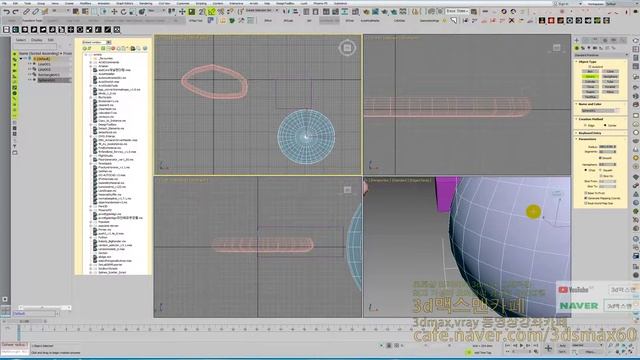Image resolution: width=640 pixels, height=360 pixels.
Task: Click the Cylinder primitive button
Action: click(x=590, y=82)
